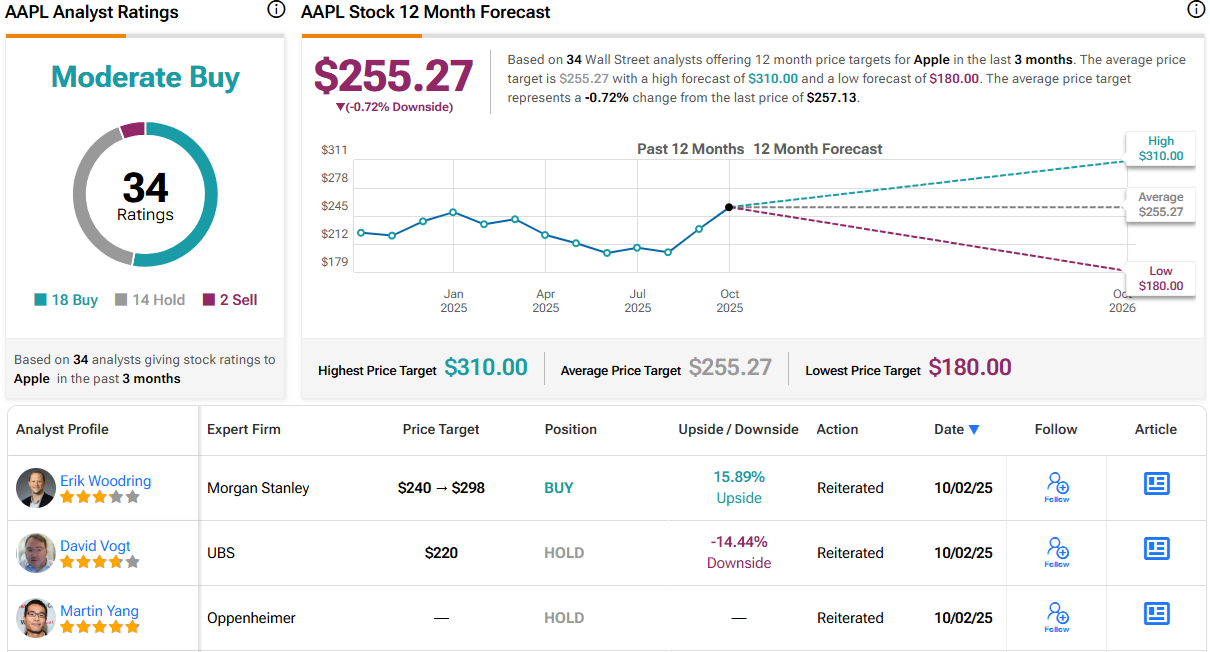1210x652 pixels.
Task: Open Martin Yang's analyst profile link
Action: click(x=99, y=611)
